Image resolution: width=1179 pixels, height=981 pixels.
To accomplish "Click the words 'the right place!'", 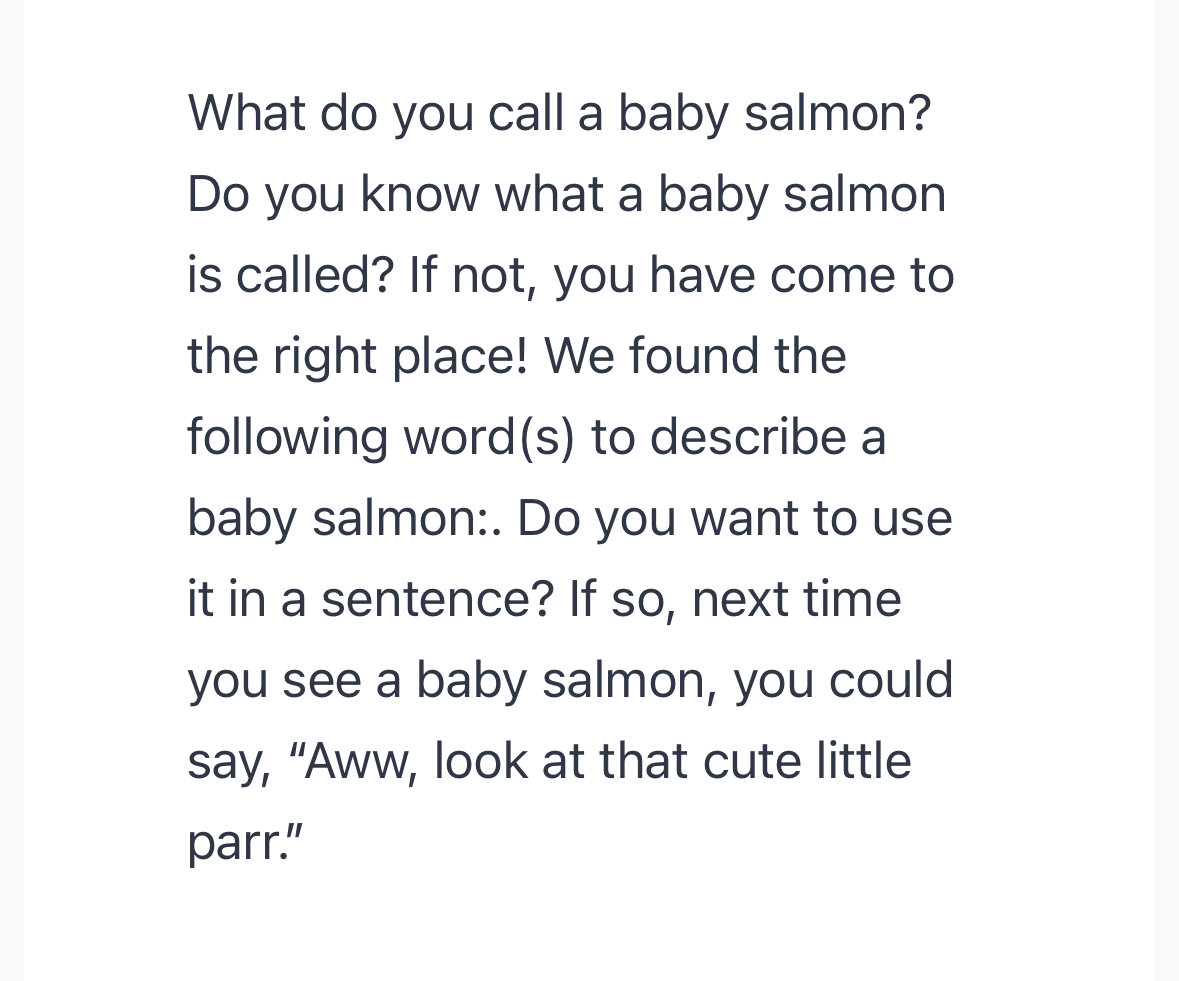I will click(x=358, y=356).
